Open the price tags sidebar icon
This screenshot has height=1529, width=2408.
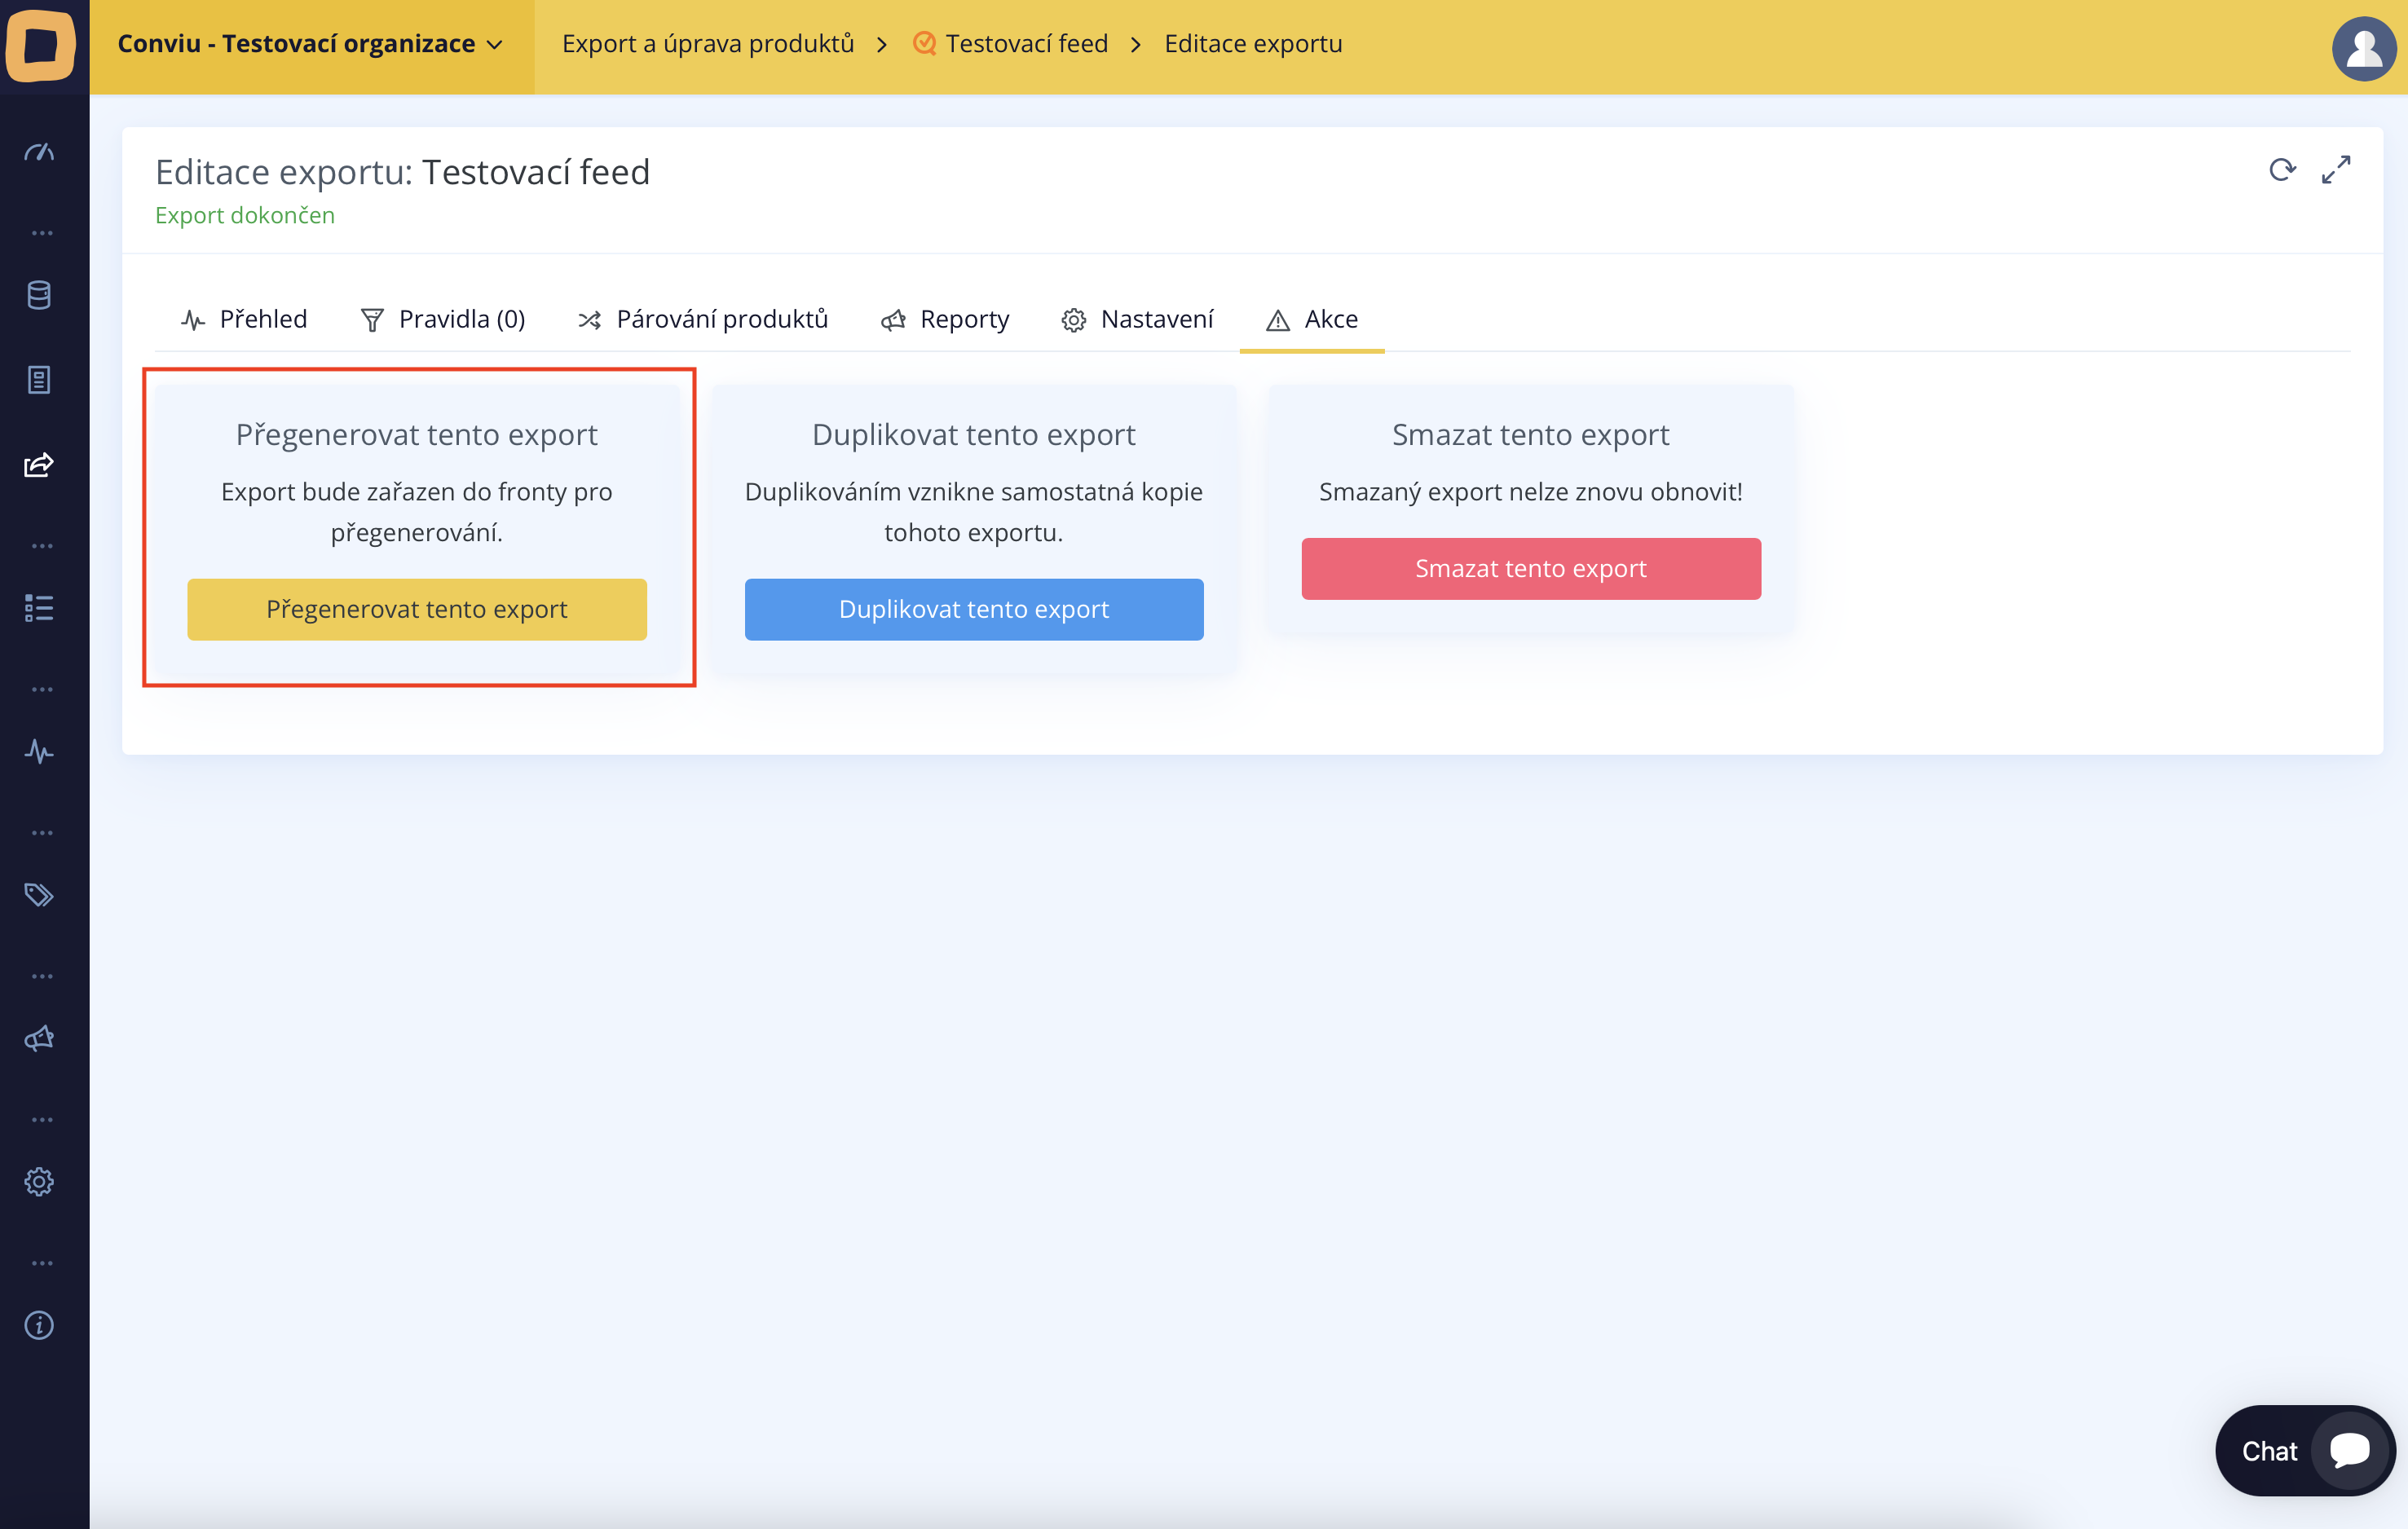(x=40, y=895)
